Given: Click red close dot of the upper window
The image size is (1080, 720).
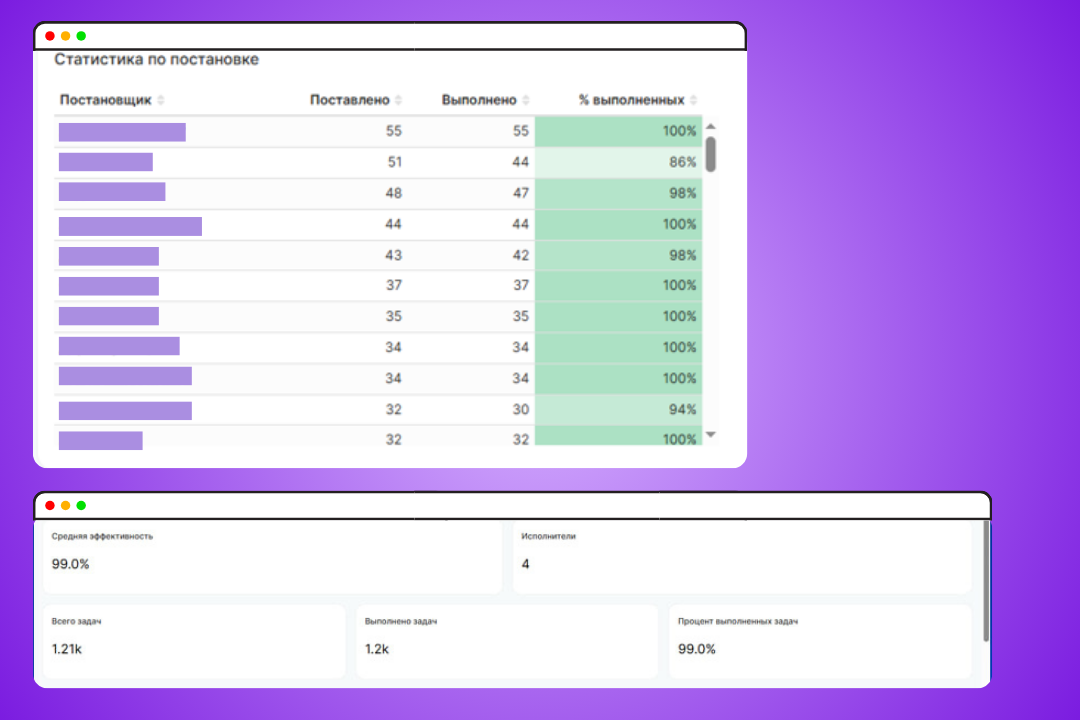Looking at the screenshot, I should 50,36.
